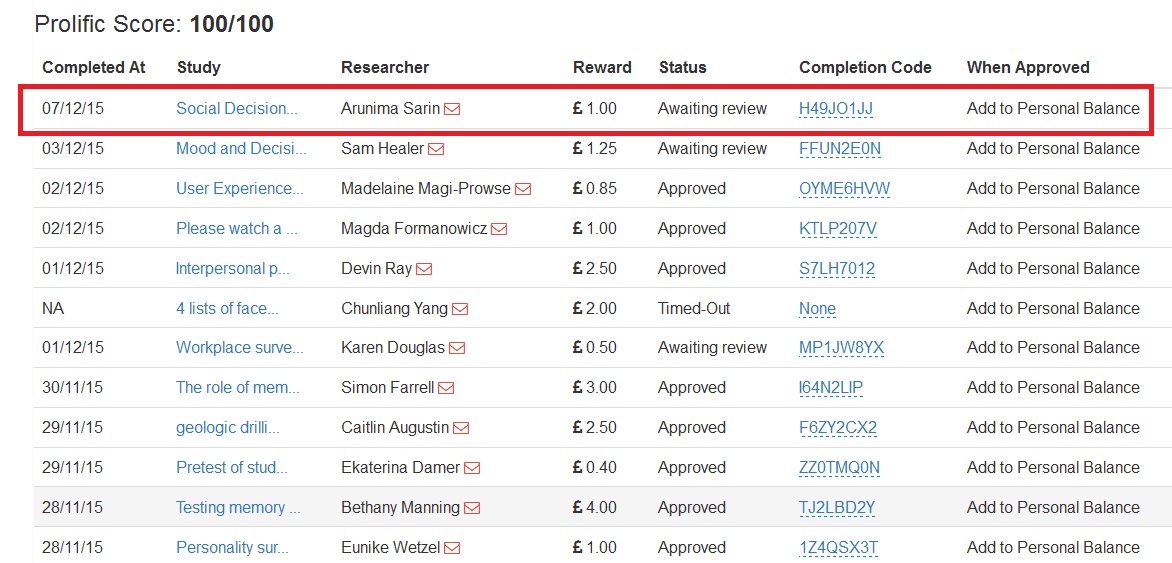The image size is (1172, 563).
Task: Click the Completed At column header
Action: click(94, 67)
